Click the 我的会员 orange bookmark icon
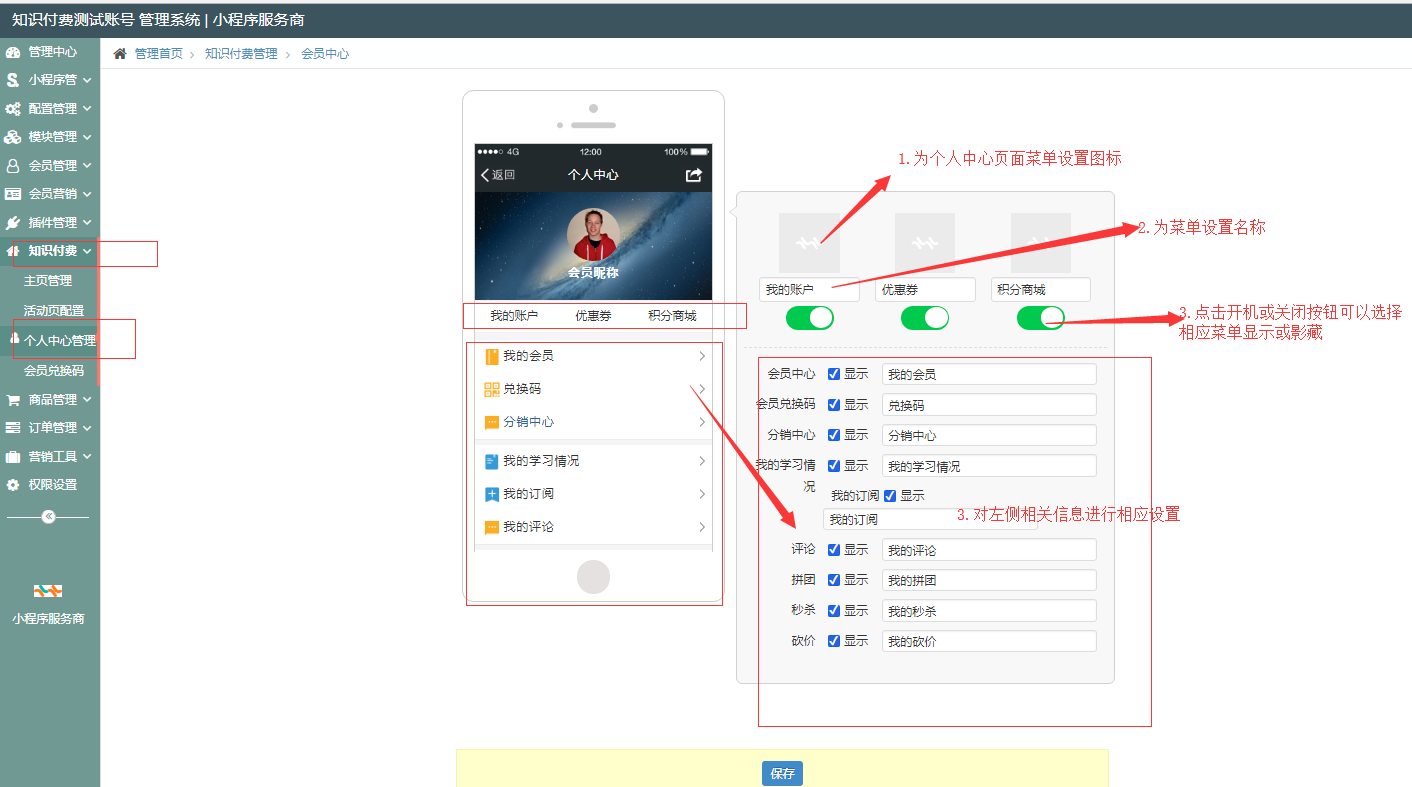The image size is (1412, 787). tap(491, 356)
